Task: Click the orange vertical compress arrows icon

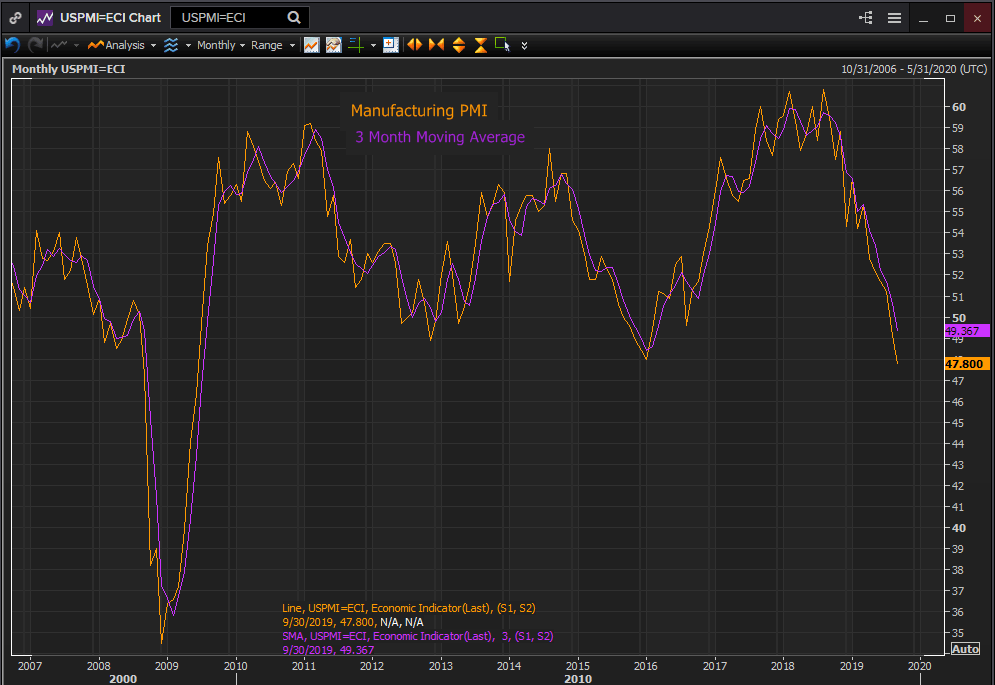Action: [481, 45]
